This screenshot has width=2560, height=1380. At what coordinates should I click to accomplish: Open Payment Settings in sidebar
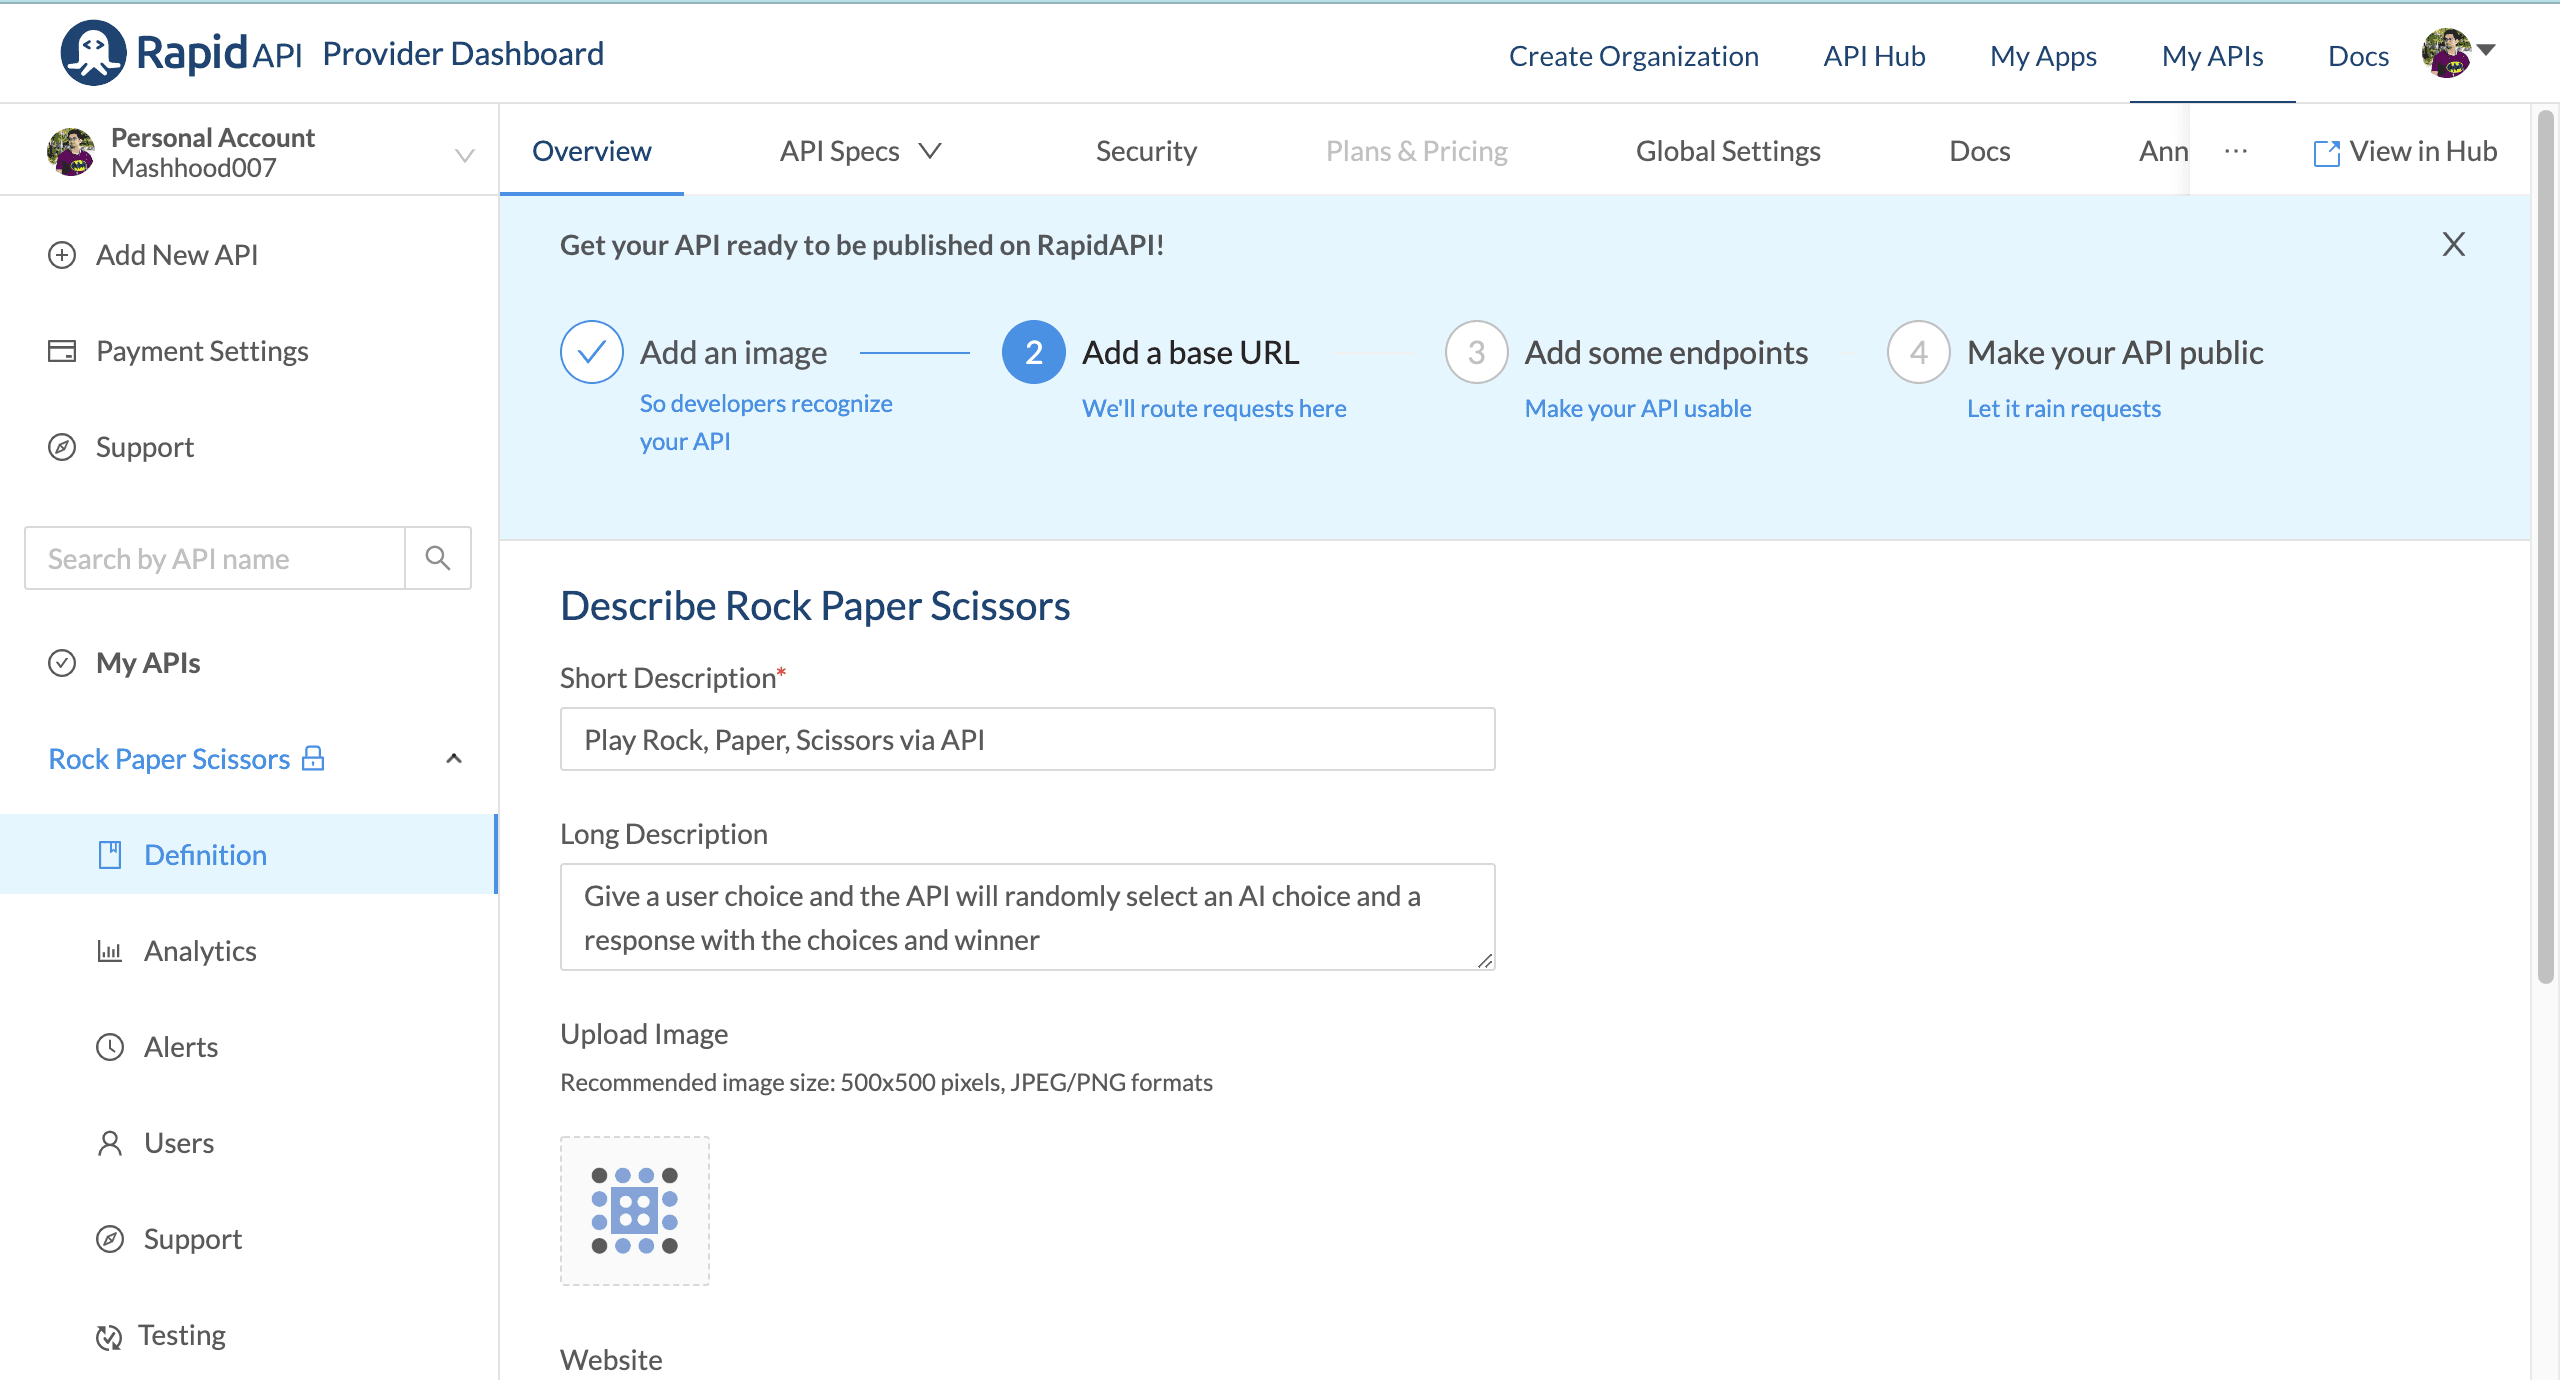pos(202,351)
